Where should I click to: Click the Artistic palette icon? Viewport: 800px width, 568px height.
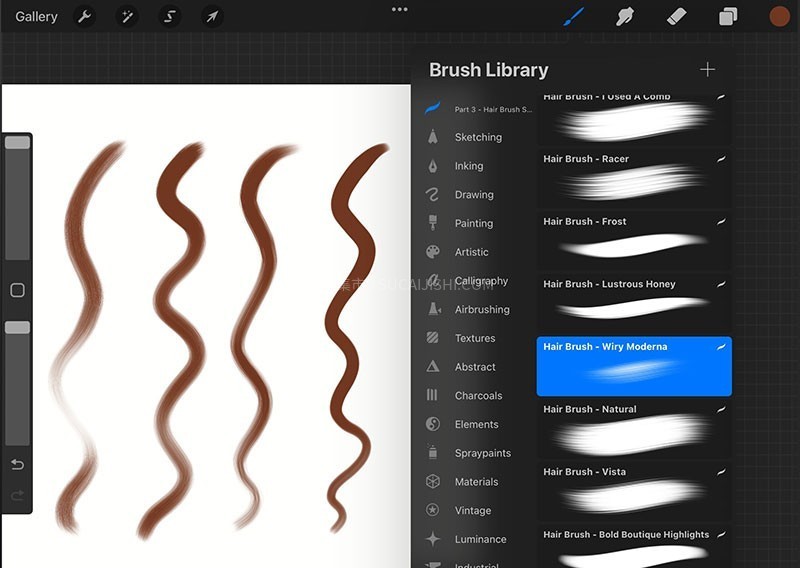[433, 252]
